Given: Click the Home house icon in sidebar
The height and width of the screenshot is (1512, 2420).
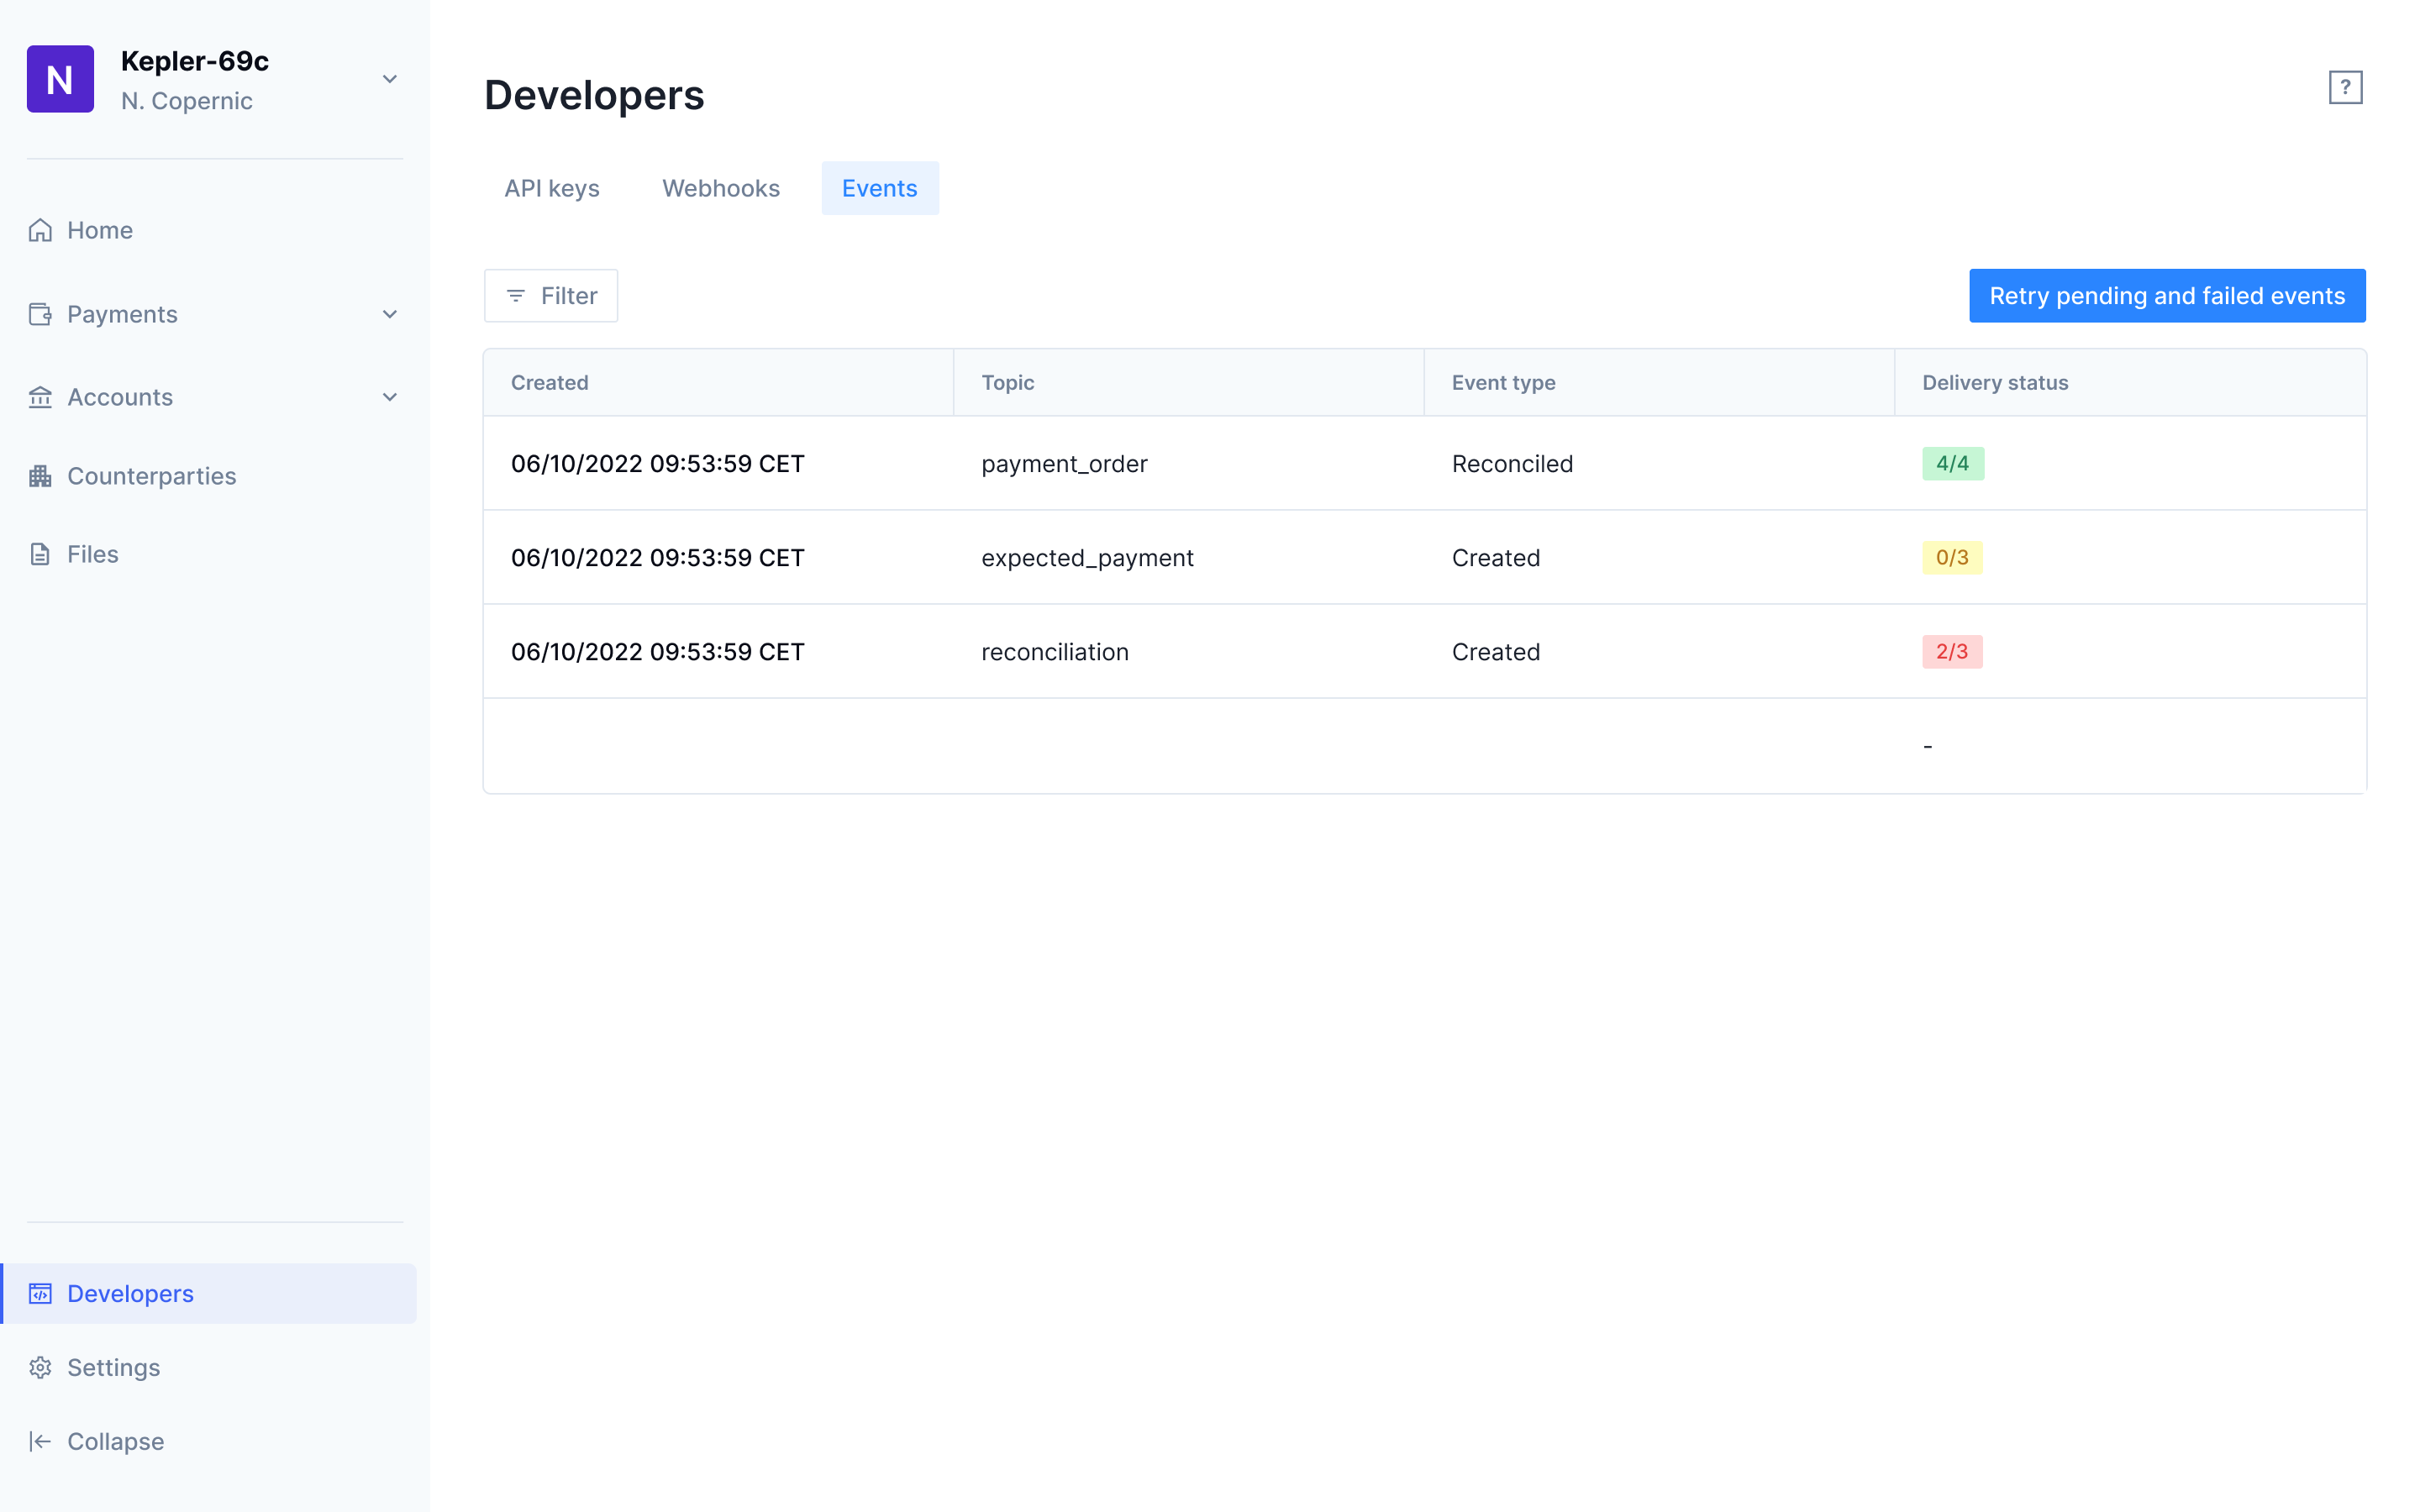Looking at the screenshot, I should [x=40, y=230].
